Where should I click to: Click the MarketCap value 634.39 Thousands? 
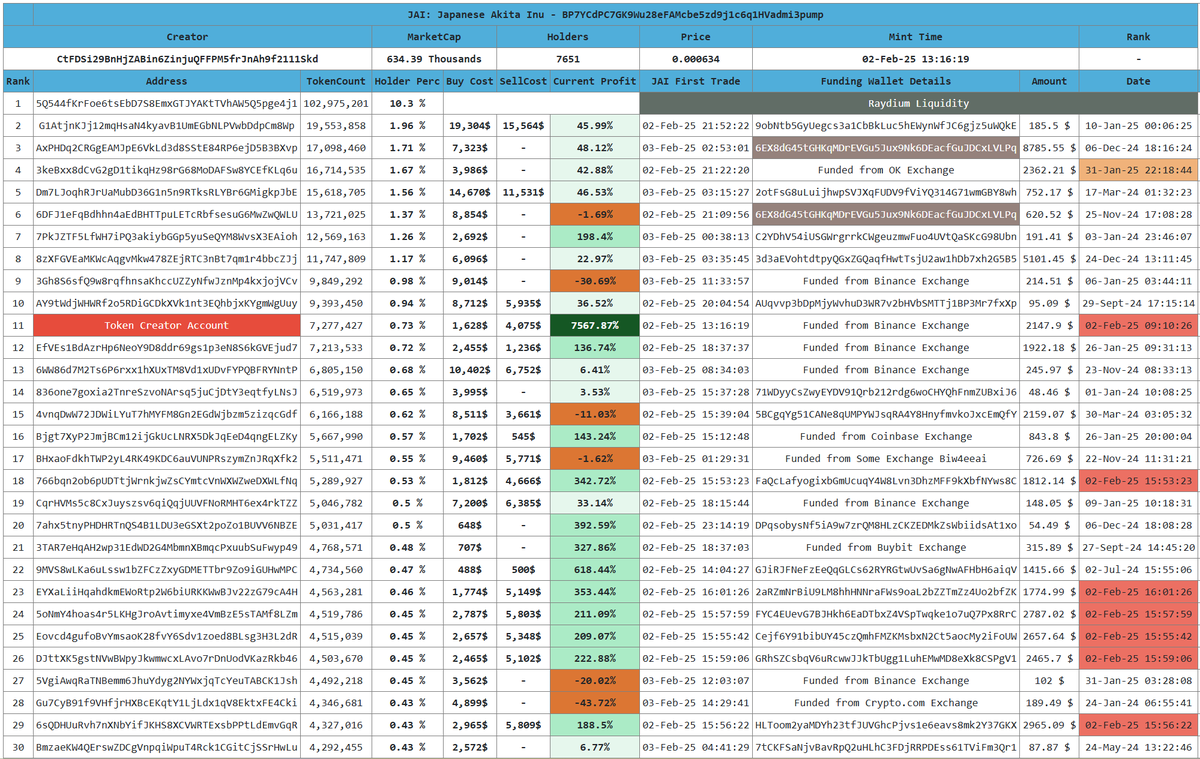(x=433, y=58)
